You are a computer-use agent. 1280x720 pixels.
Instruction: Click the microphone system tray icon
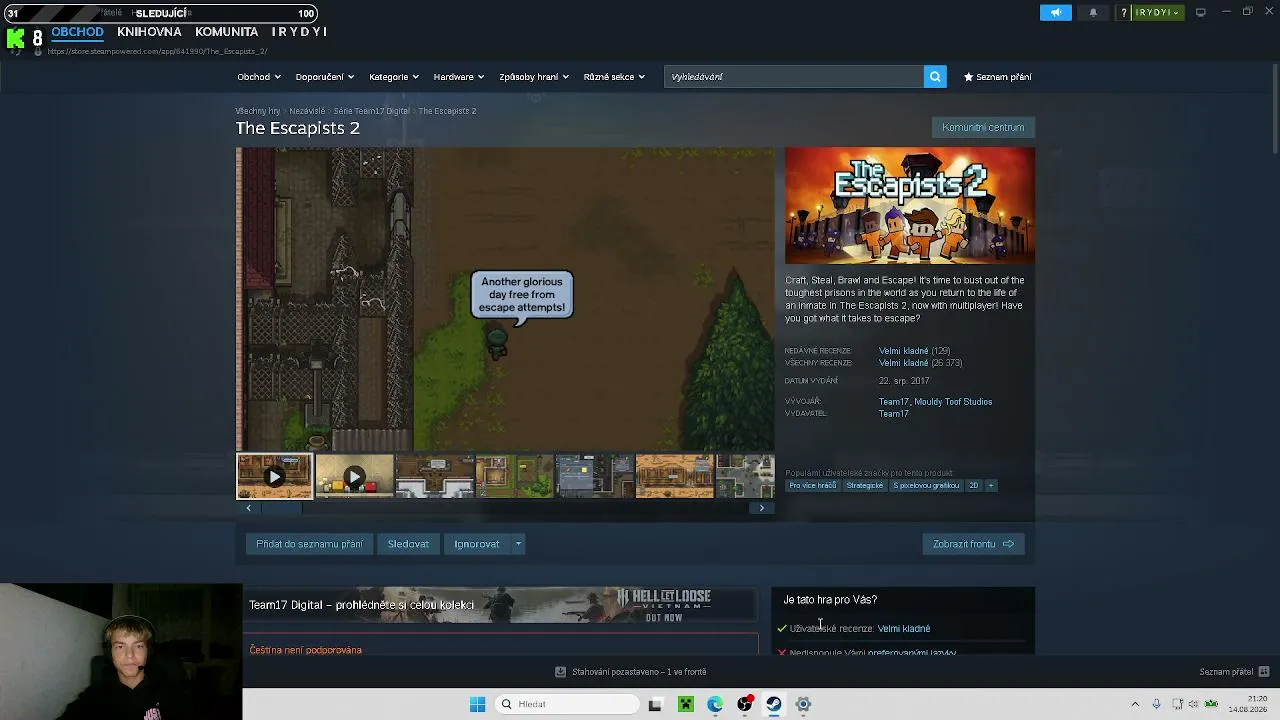click(1156, 704)
